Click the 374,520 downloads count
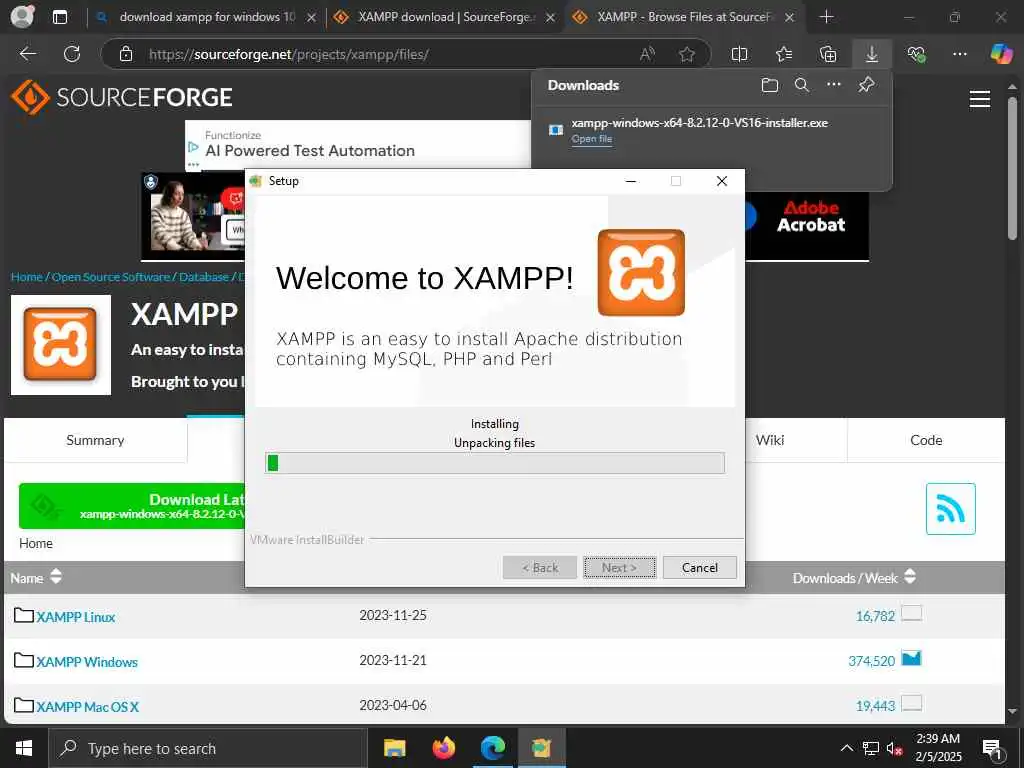1024x768 pixels. [x=871, y=661]
